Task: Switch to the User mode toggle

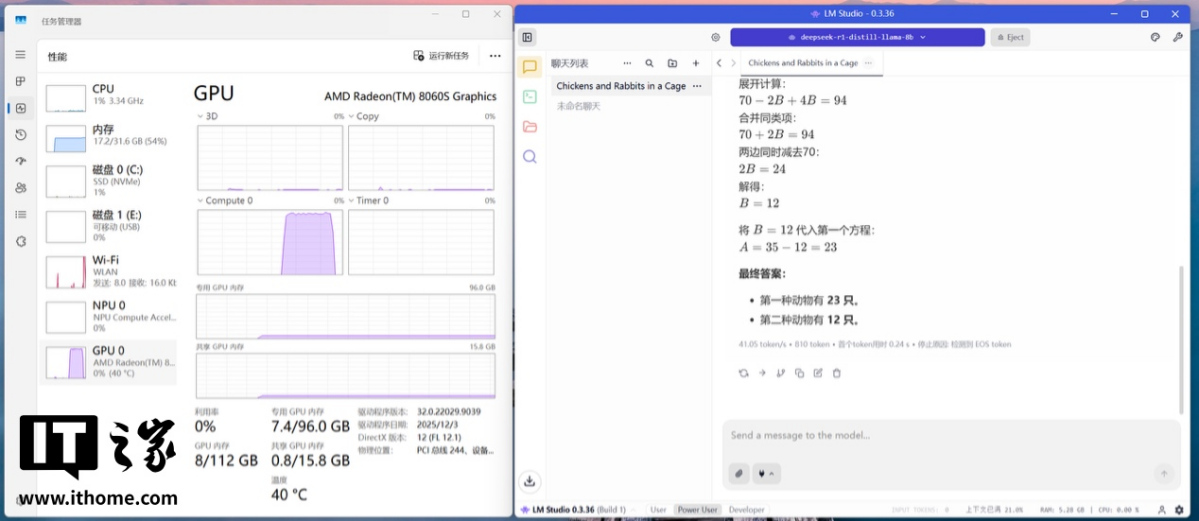Action: tap(658, 510)
